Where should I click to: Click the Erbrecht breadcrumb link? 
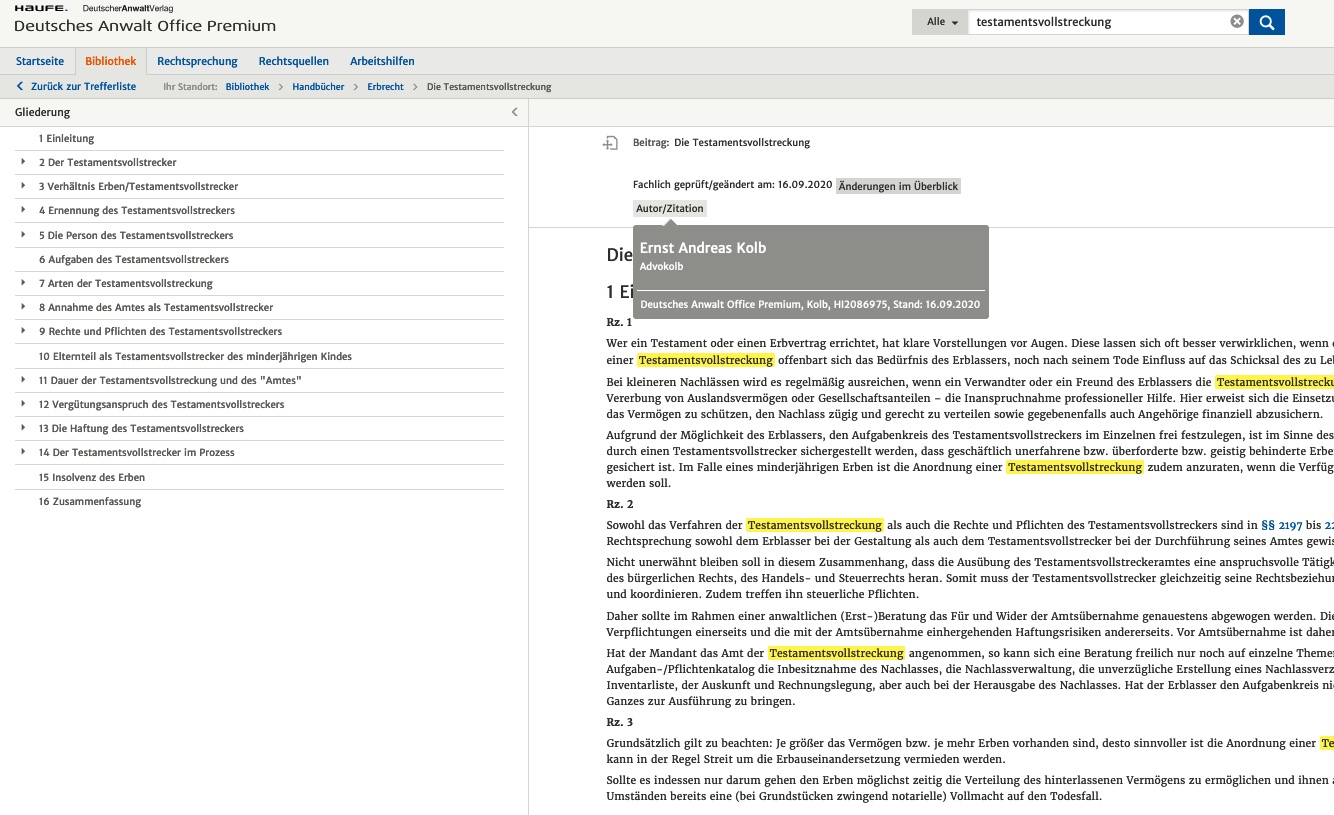385,87
